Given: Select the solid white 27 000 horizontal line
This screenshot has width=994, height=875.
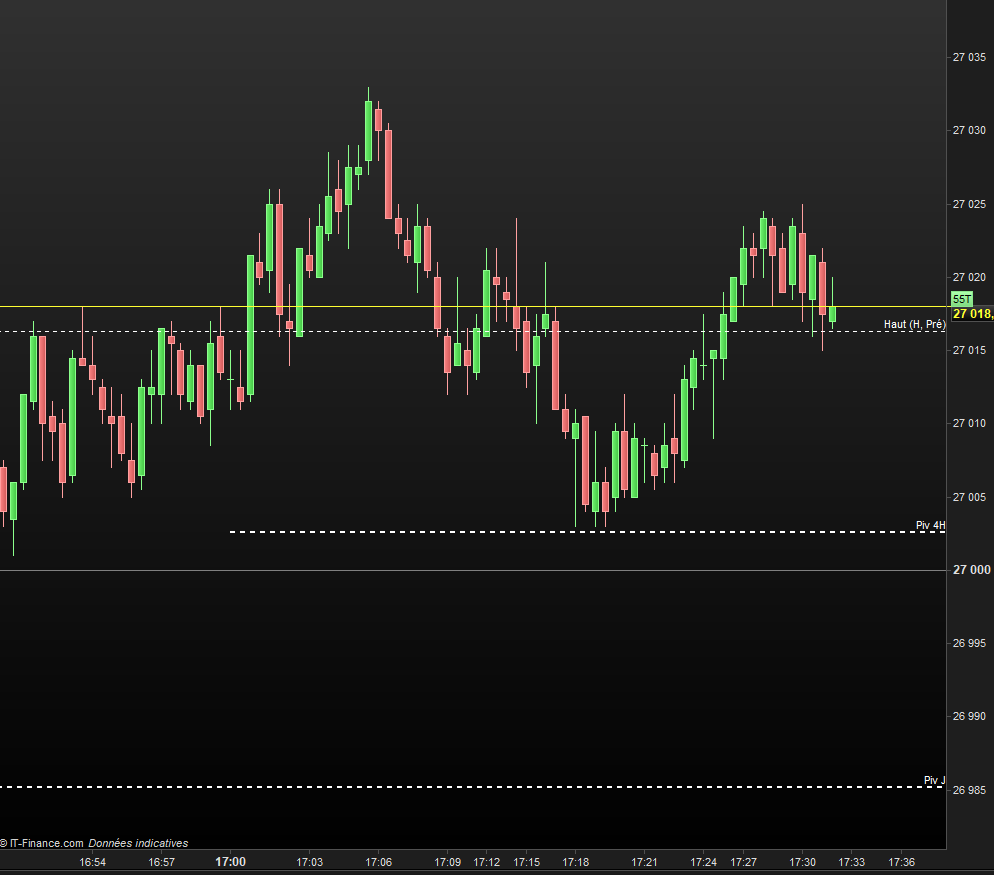Looking at the screenshot, I should point(473,571).
